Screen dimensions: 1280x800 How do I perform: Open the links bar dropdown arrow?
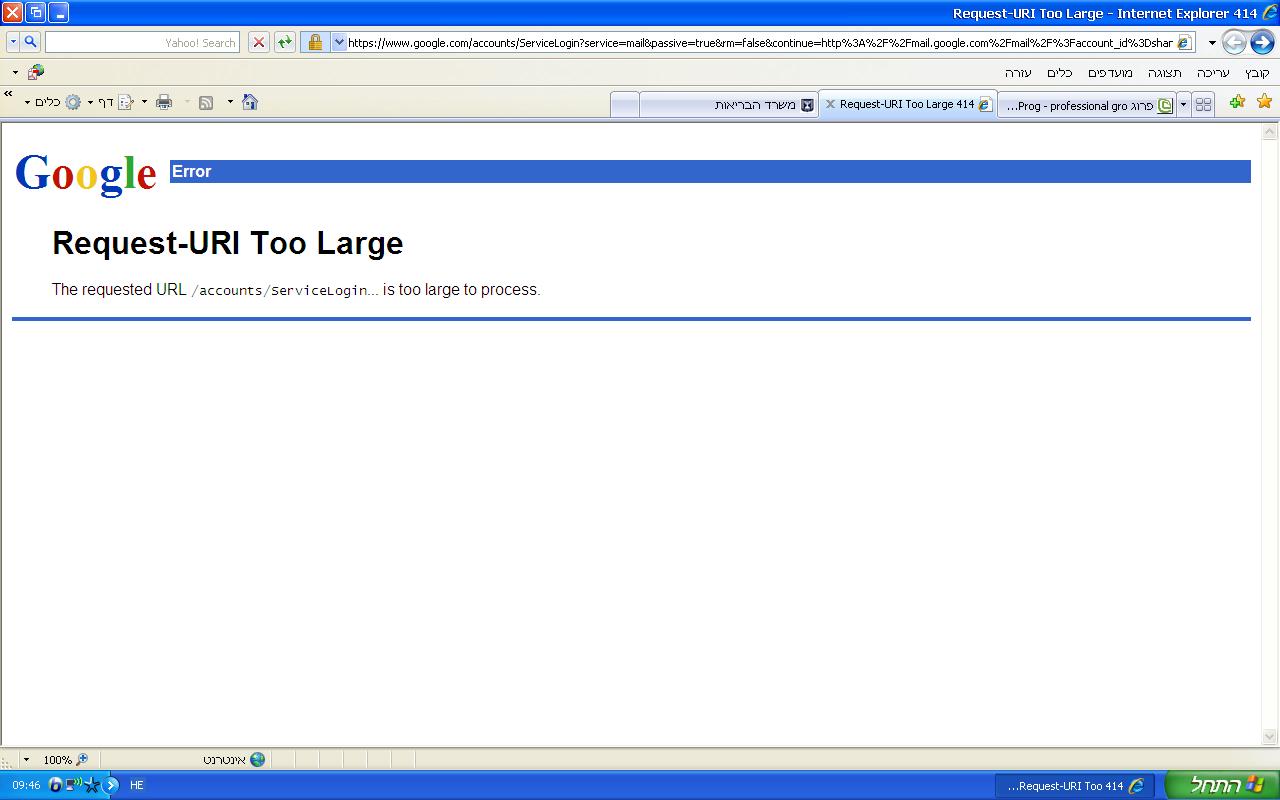pos(15,72)
